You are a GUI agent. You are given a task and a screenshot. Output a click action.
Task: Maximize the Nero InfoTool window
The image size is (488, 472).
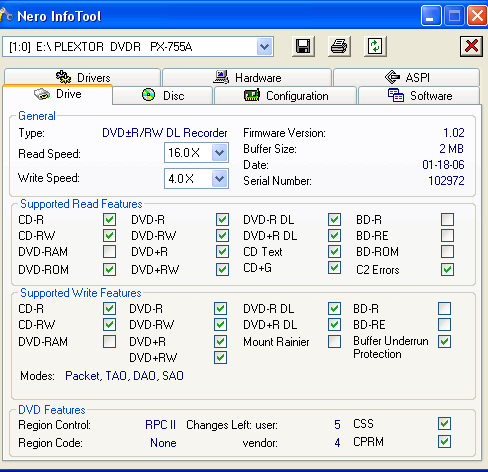pos(454,16)
